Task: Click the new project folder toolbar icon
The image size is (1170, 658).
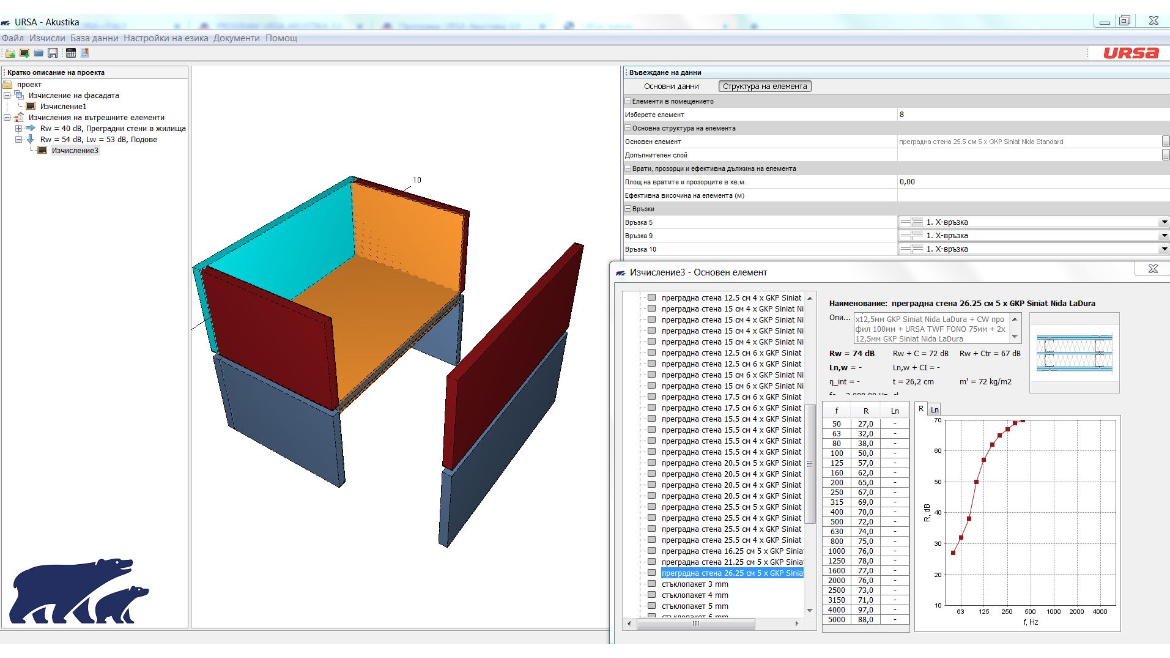Action: tap(10, 53)
